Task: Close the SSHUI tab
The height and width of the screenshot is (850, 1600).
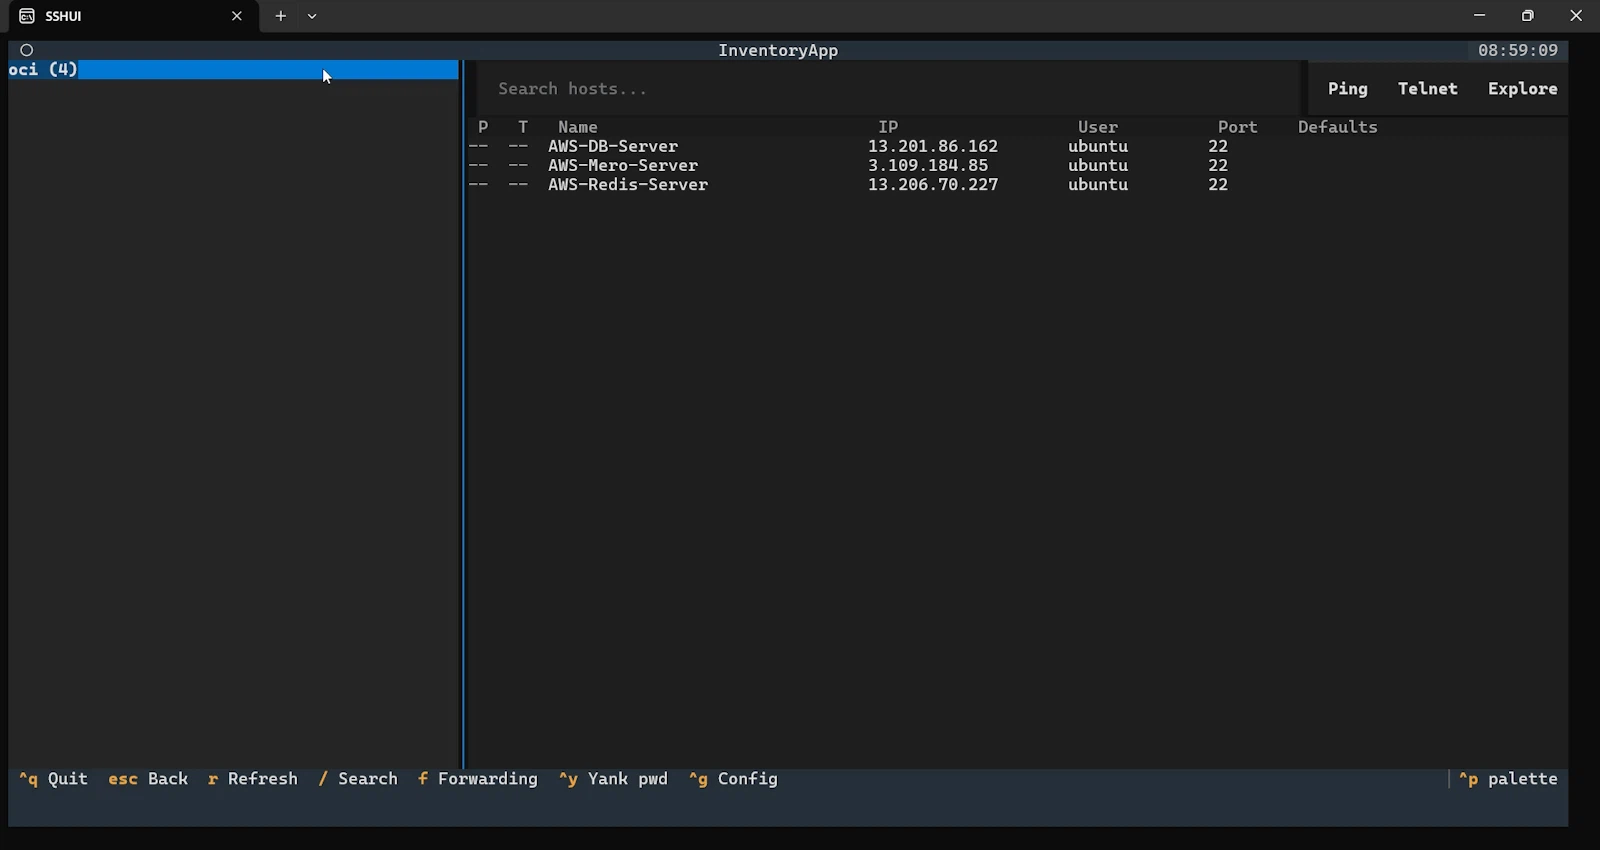Action: pos(237,16)
